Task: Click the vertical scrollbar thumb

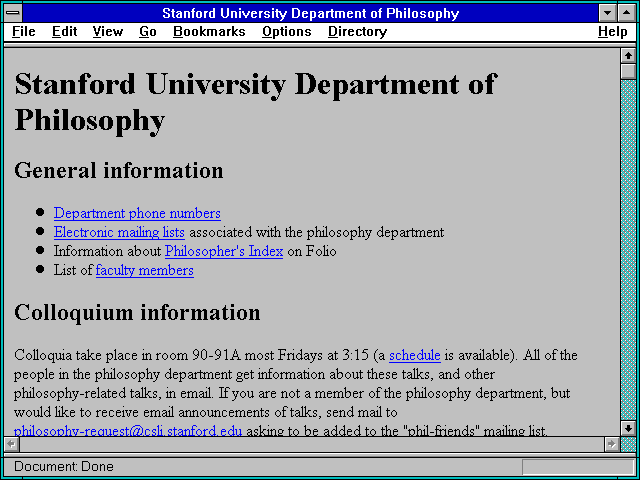Action: coord(628,71)
